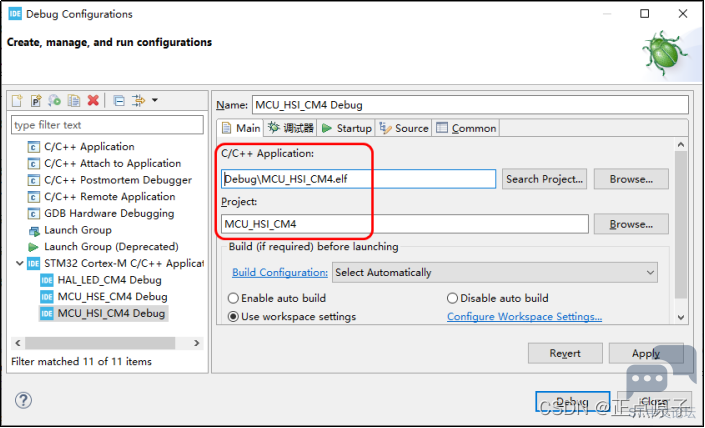Click scroll up arrow in Main tab

coord(681,144)
